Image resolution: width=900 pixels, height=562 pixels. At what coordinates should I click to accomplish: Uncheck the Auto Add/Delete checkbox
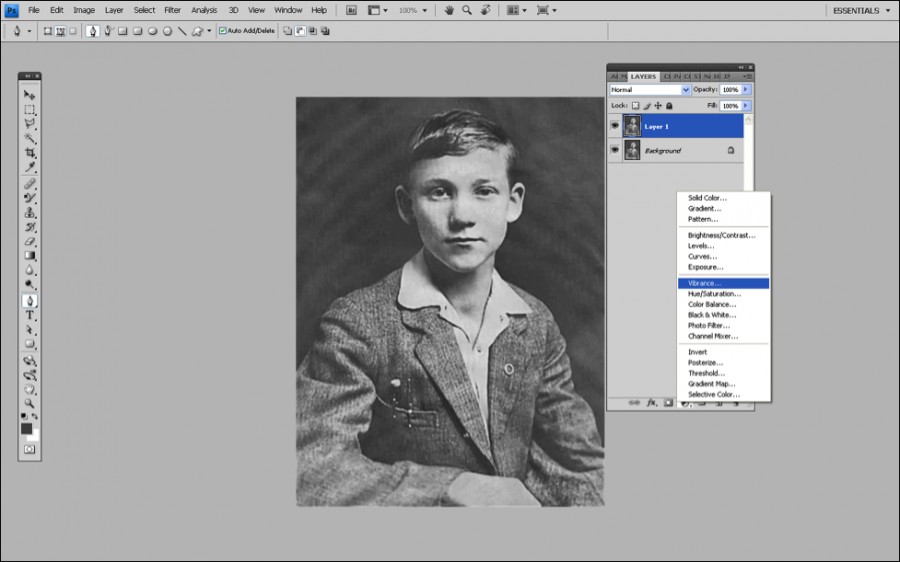tap(223, 31)
